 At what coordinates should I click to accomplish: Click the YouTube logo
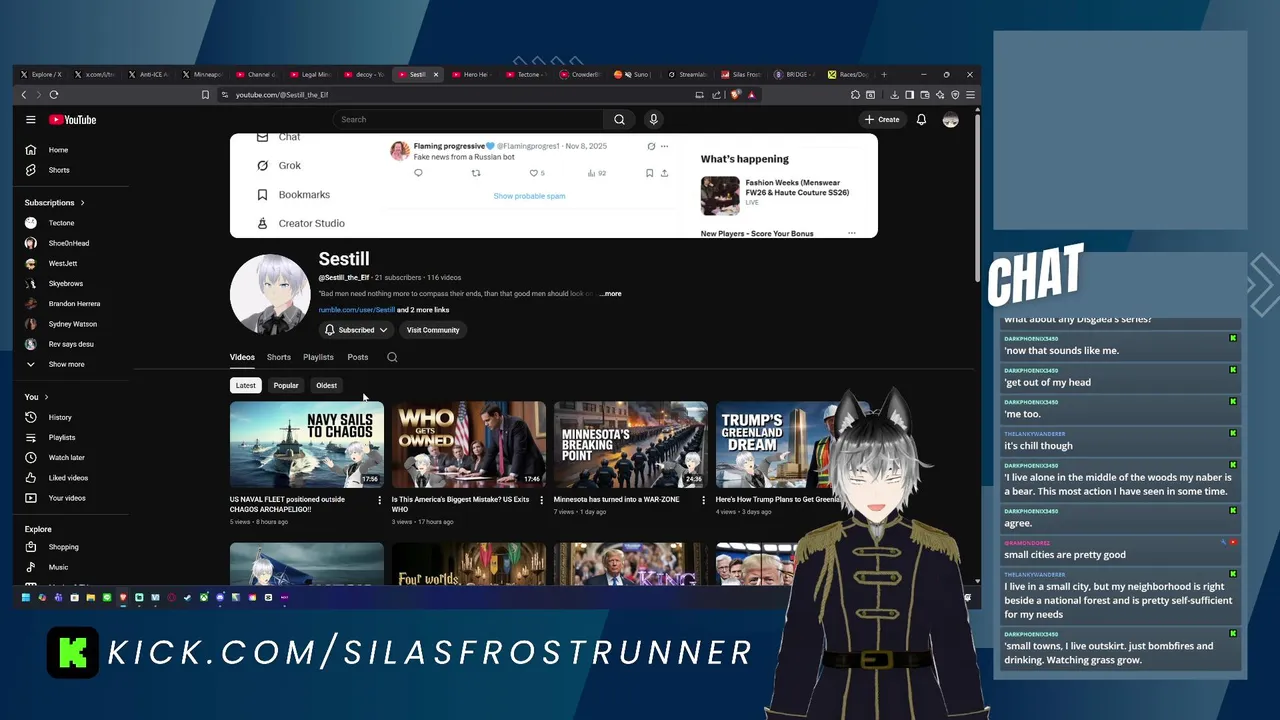point(73,120)
